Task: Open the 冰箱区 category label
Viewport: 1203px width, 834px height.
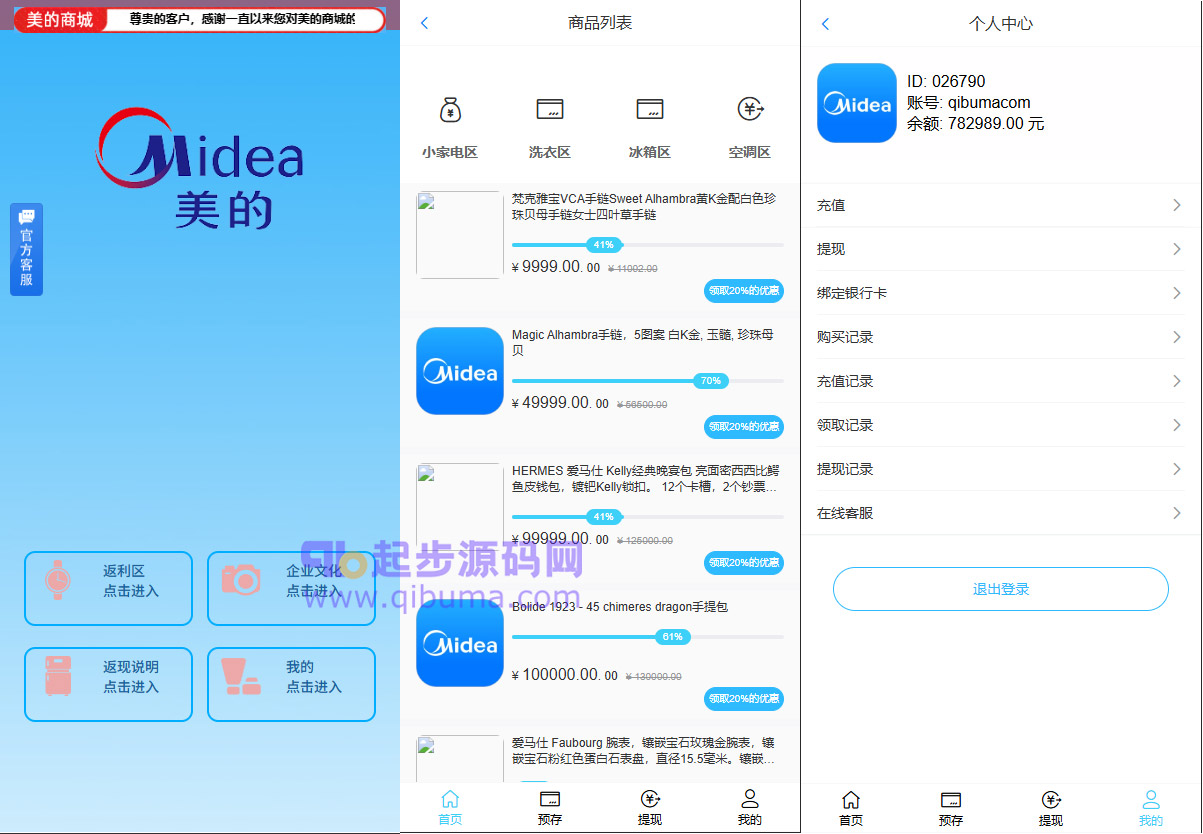Action: click(650, 153)
